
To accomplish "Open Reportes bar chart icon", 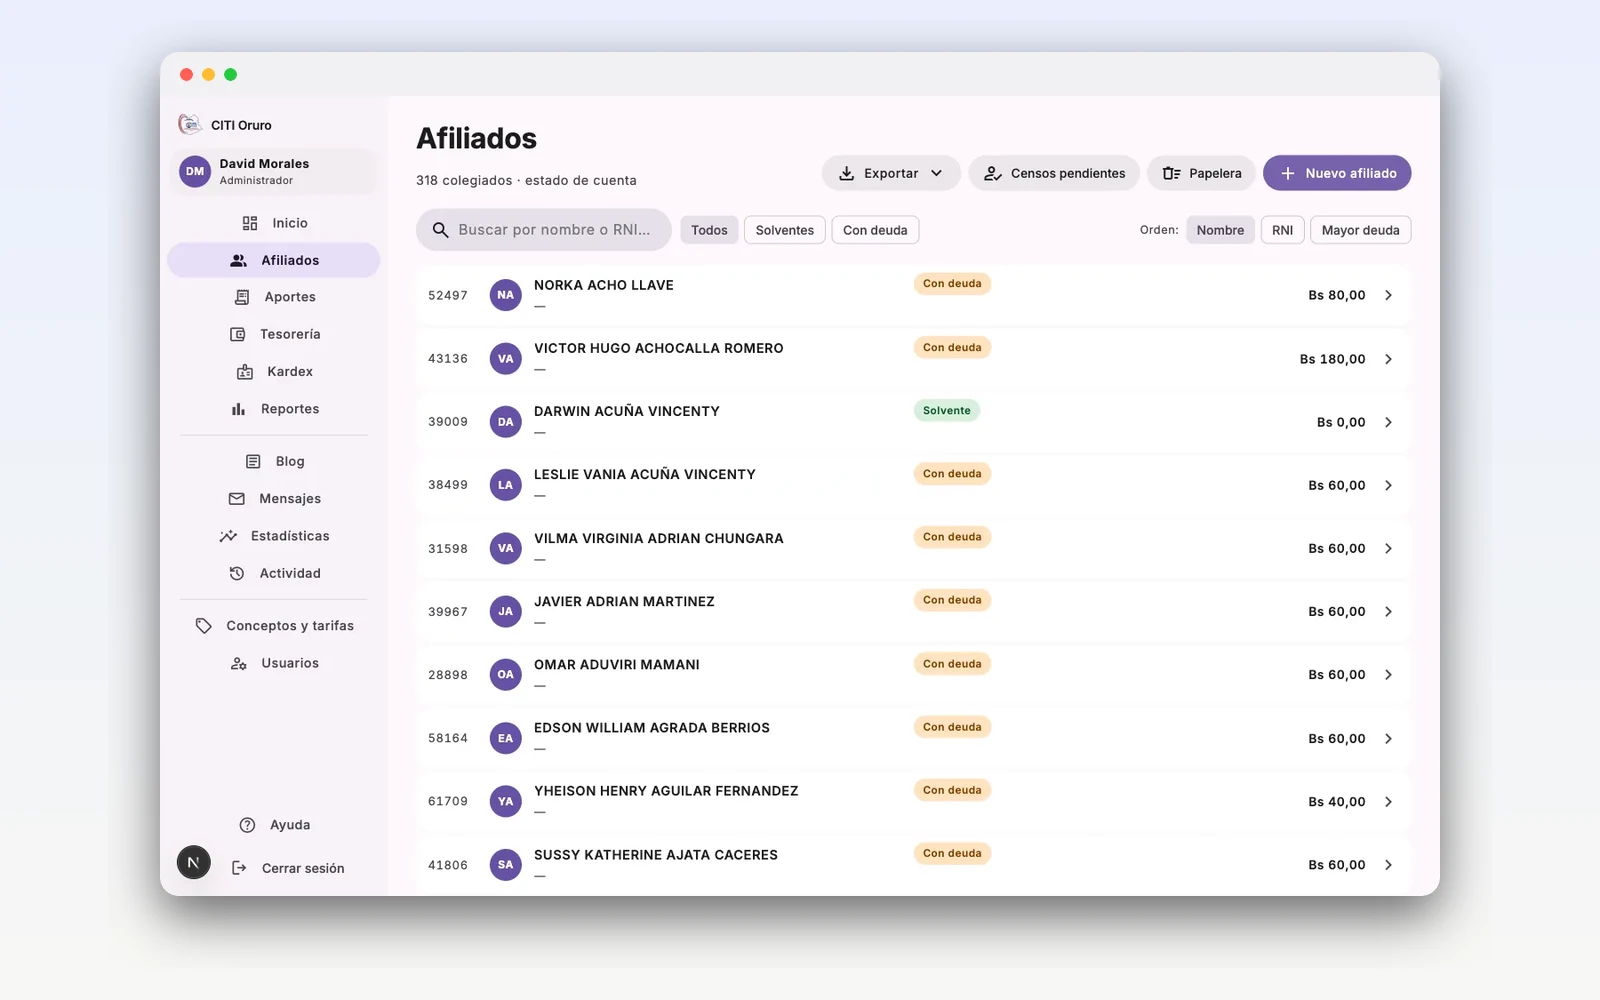I will tap(238, 409).
